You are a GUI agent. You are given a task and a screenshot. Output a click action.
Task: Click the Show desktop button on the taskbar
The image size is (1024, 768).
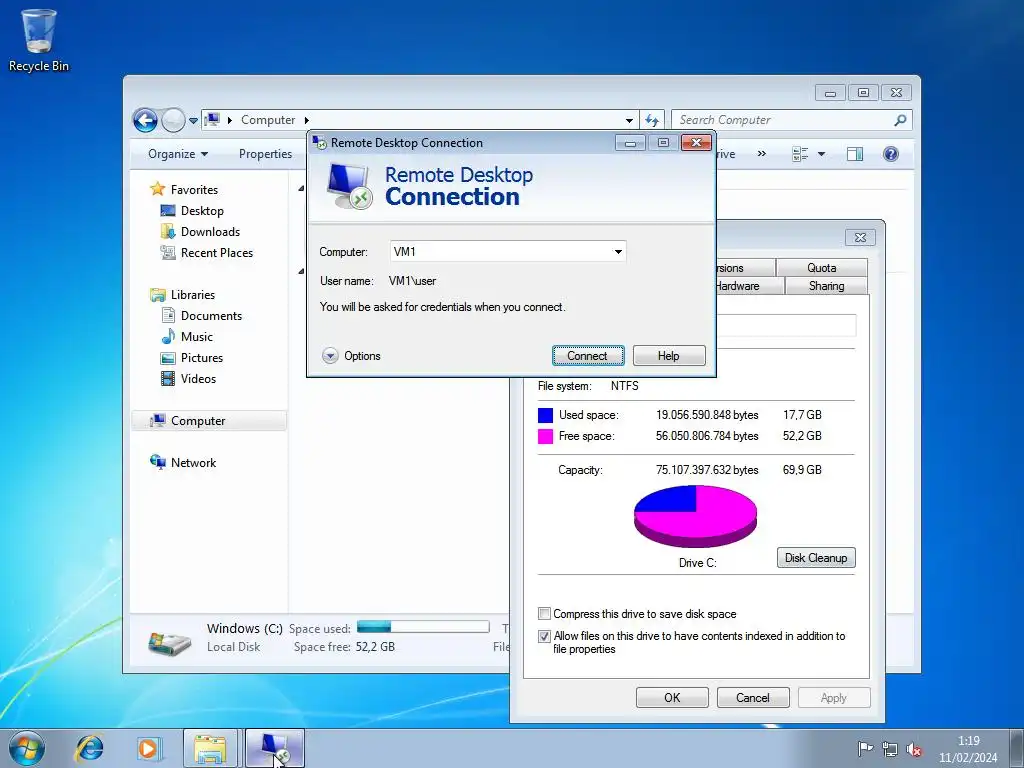[x=1016, y=748]
